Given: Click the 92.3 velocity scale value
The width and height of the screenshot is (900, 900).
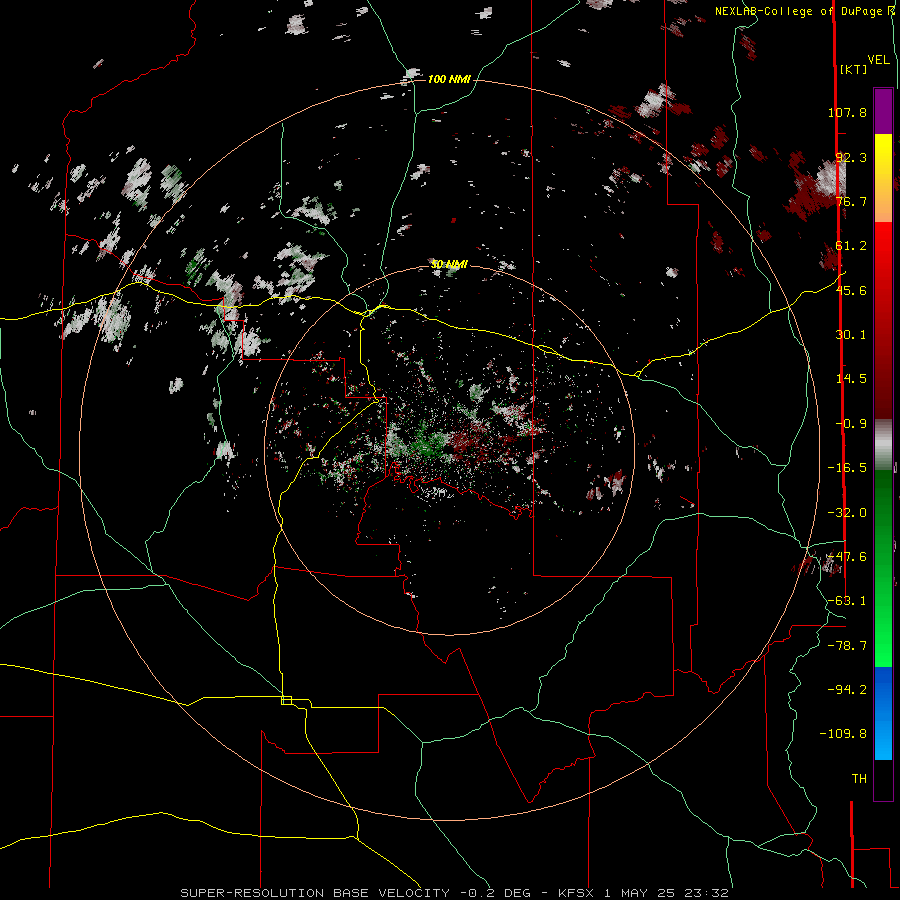Looking at the screenshot, I should click(851, 157).
